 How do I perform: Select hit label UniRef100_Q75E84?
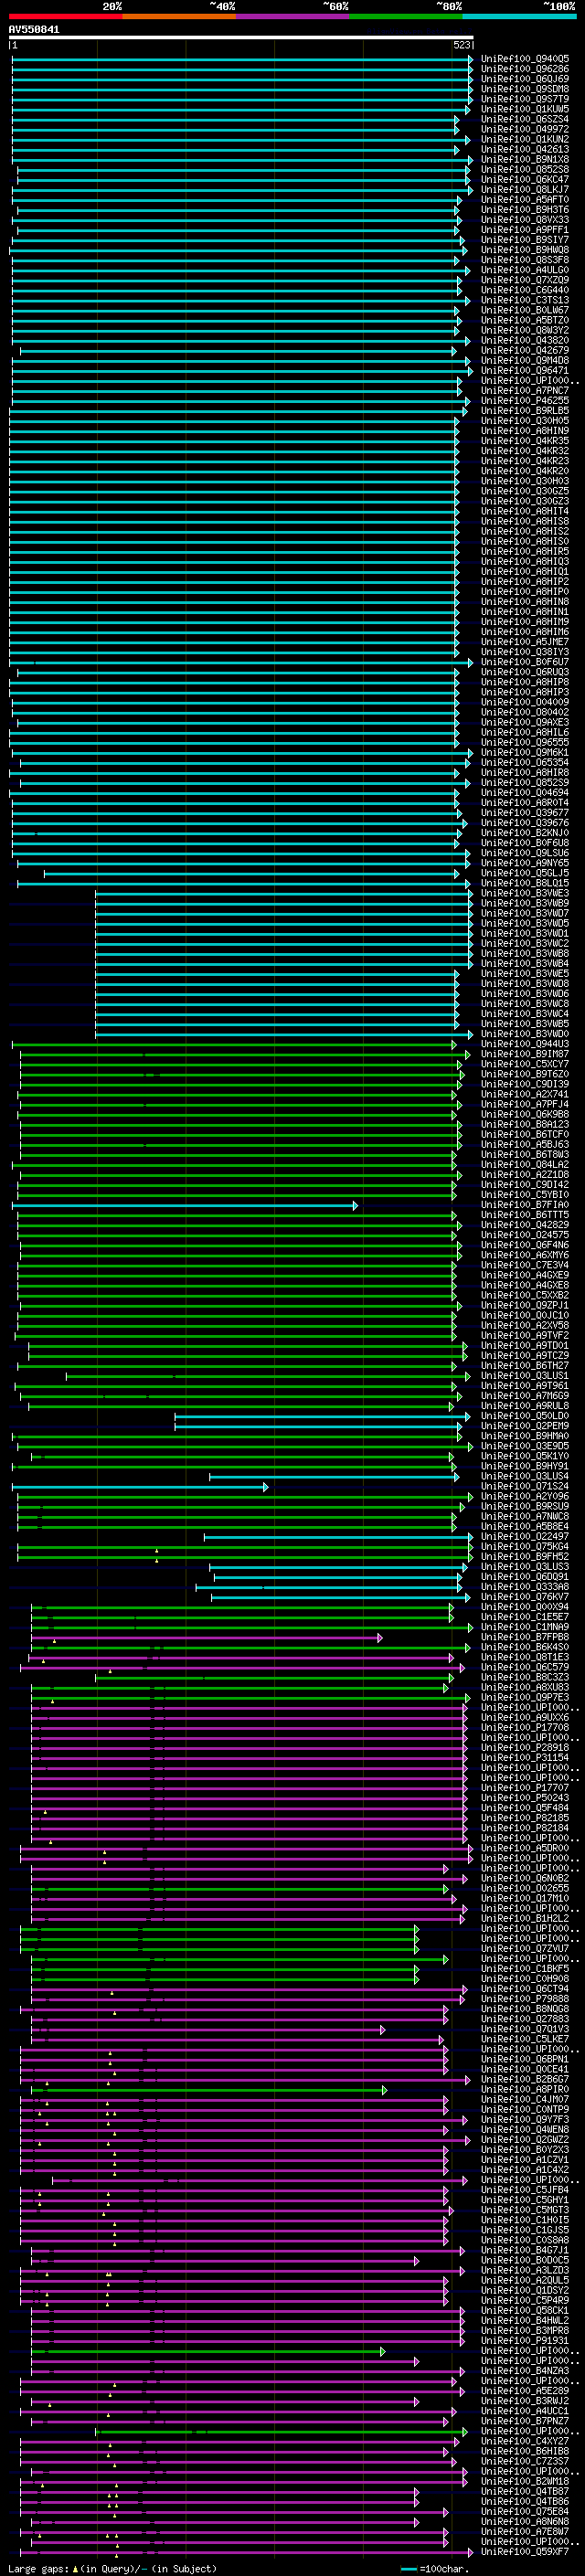(x=525, y=2511)
